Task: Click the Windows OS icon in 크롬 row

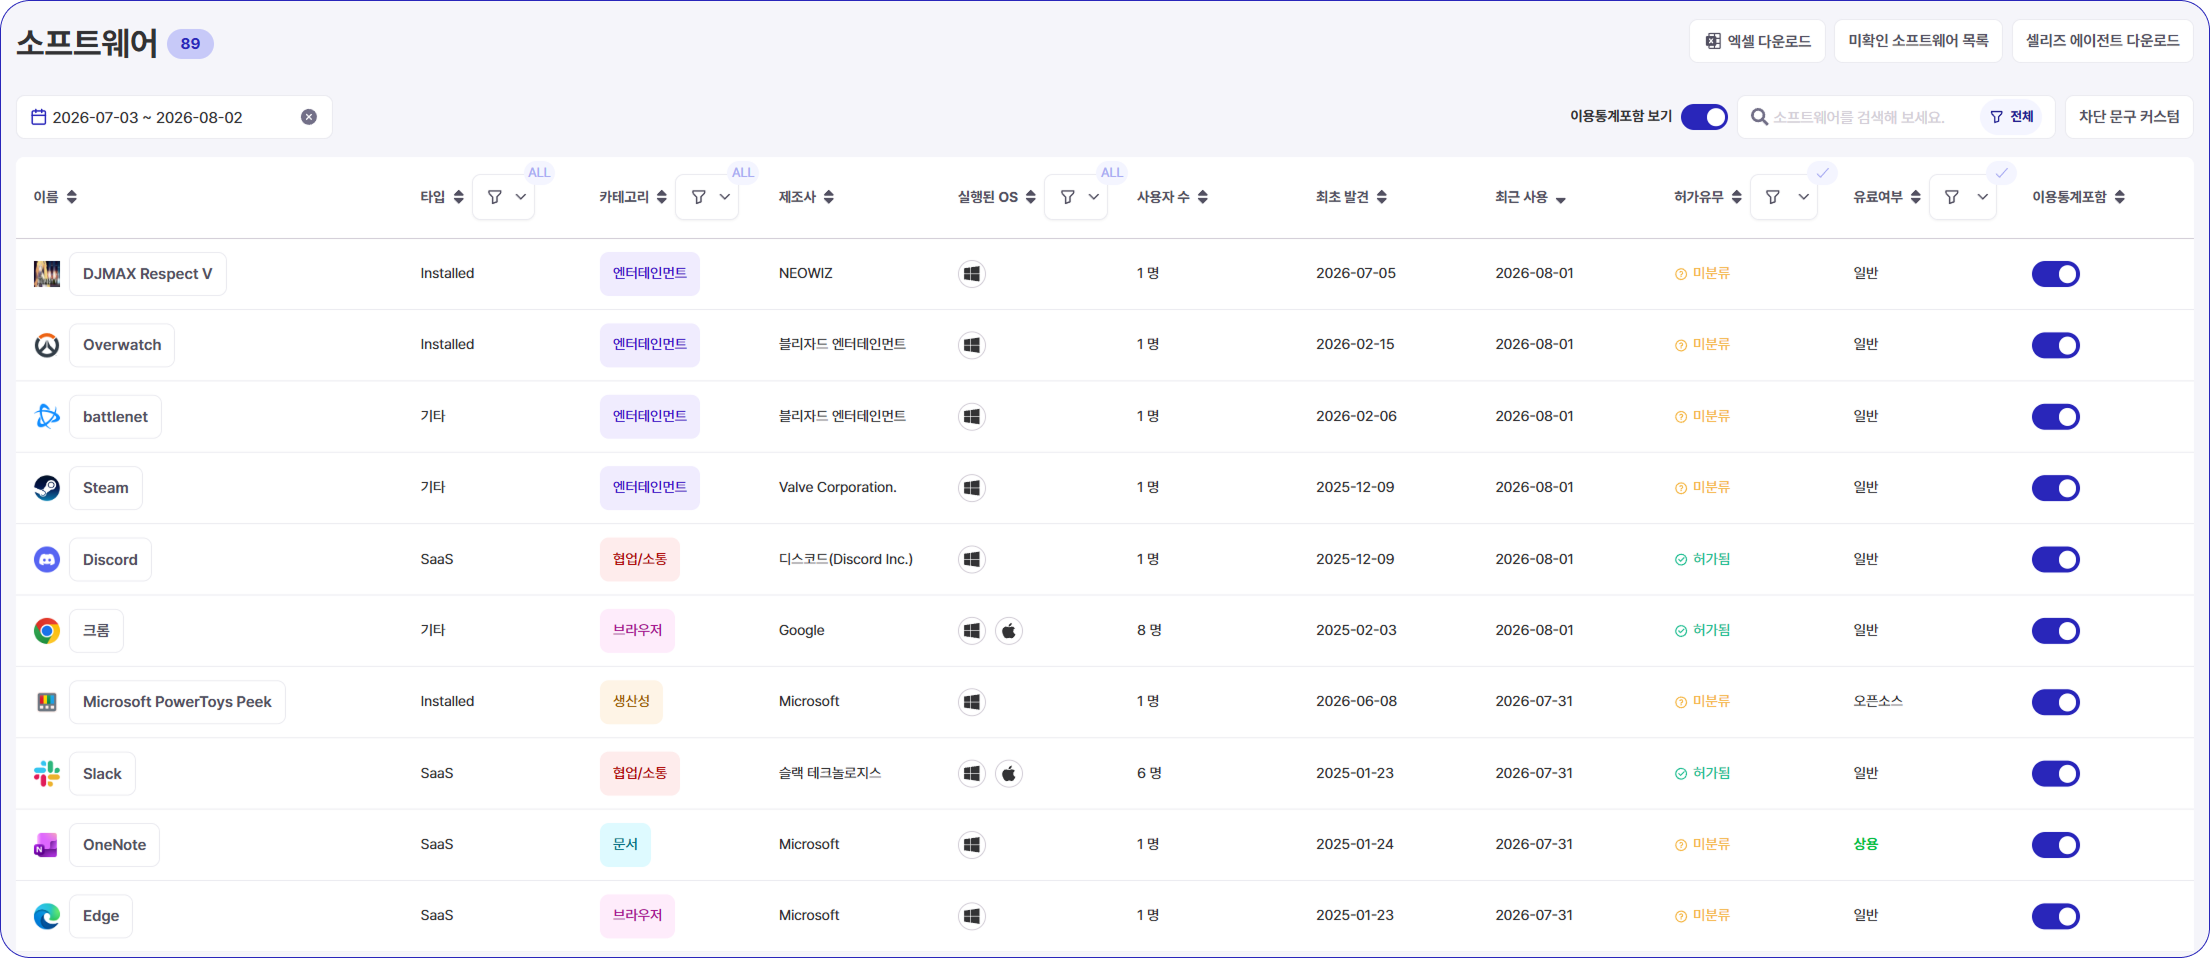Action: point(972,631)
